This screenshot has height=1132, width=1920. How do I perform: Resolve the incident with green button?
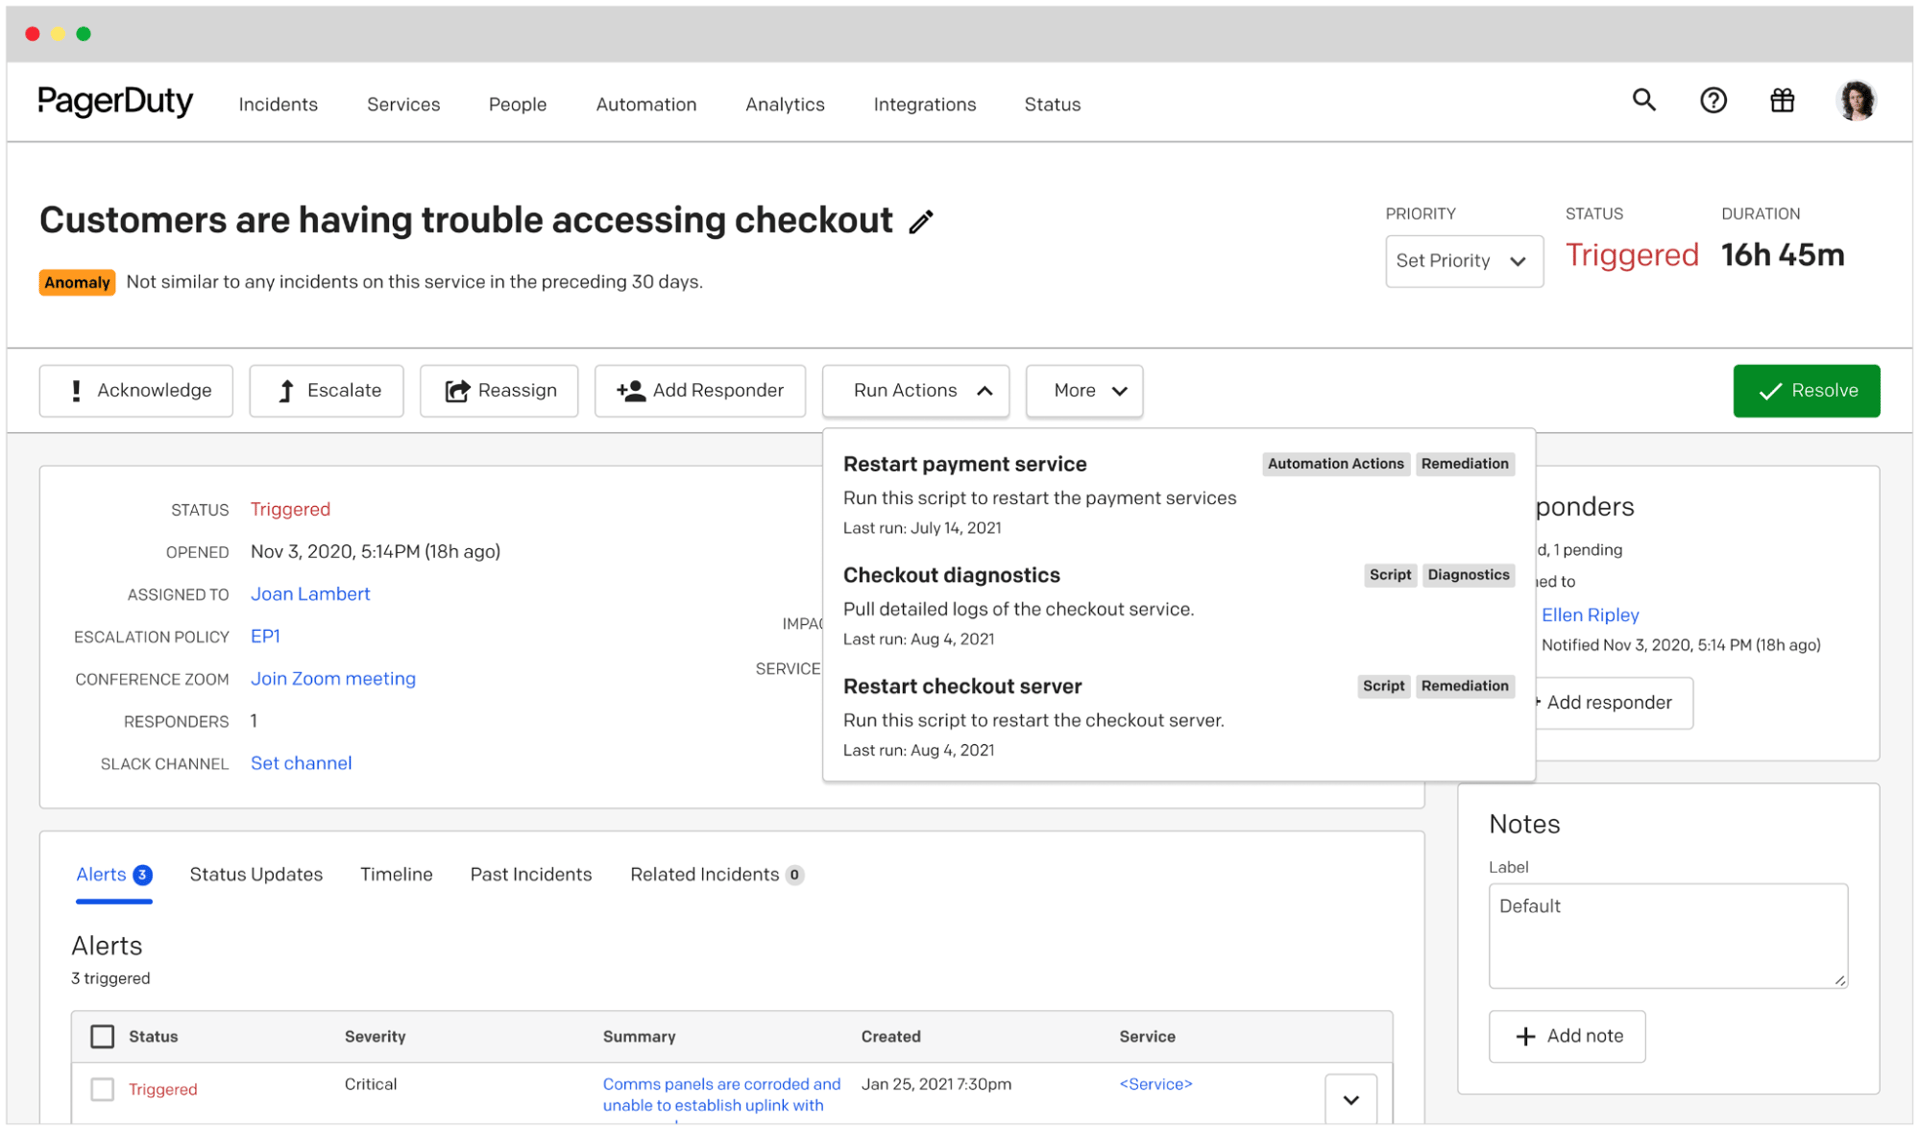[1806, 391]
